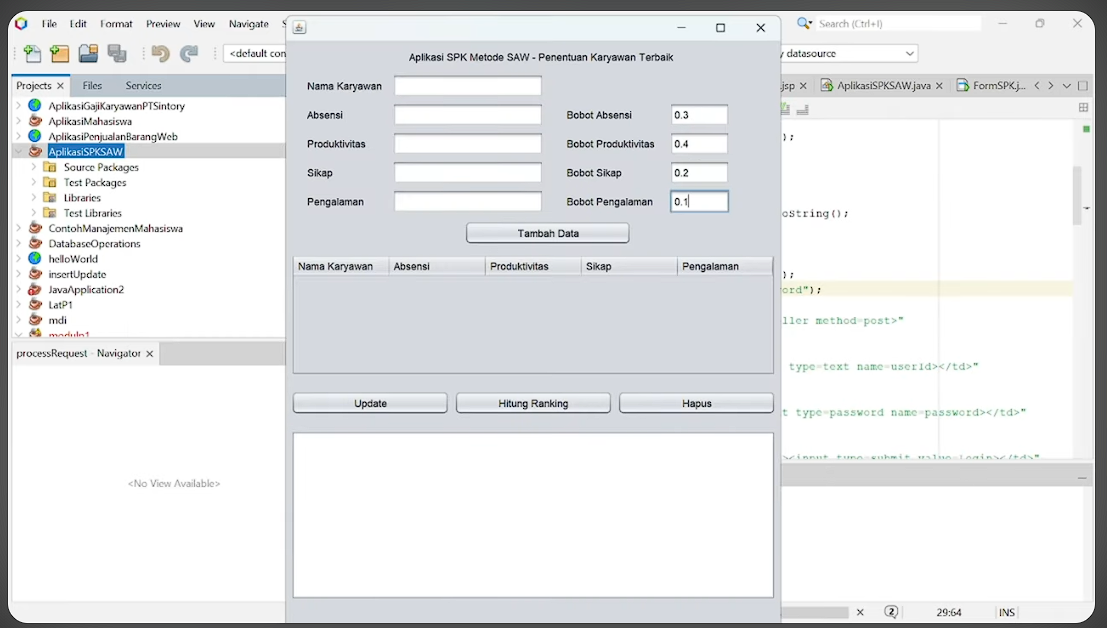
Task: Click the New File toolbar icon
Action: [33, 54]
